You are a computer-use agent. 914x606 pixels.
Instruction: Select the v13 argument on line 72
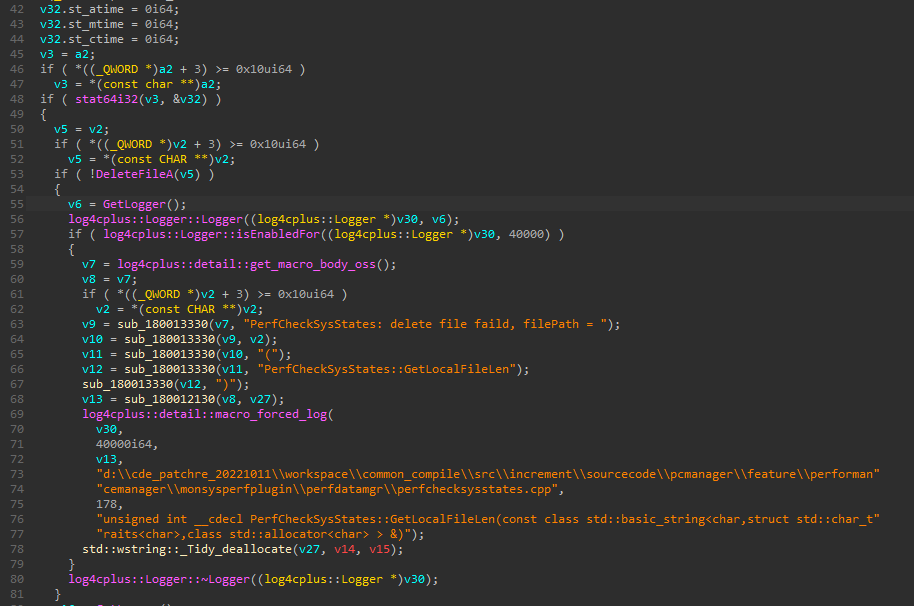(106, 460)
